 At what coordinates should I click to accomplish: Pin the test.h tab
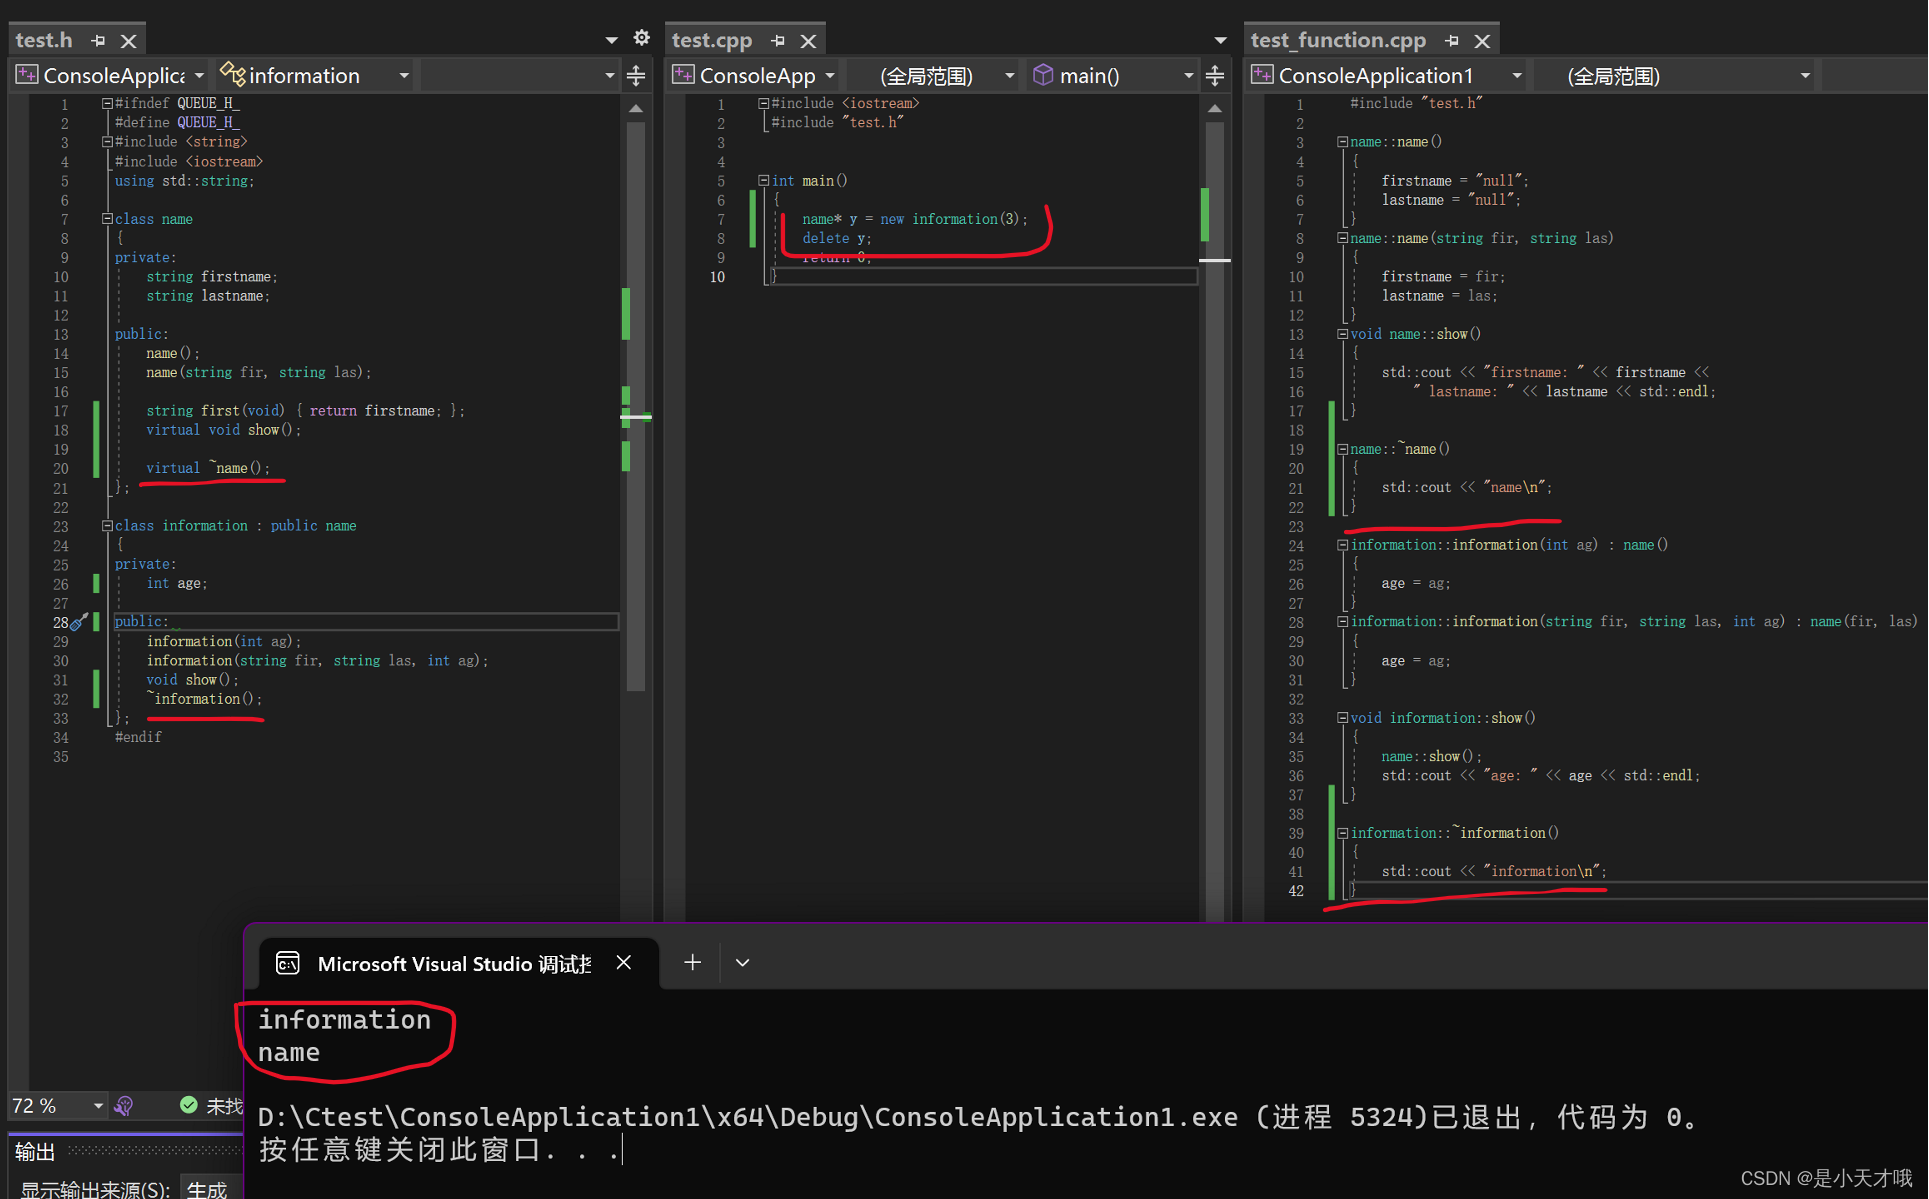pos(98,41)
